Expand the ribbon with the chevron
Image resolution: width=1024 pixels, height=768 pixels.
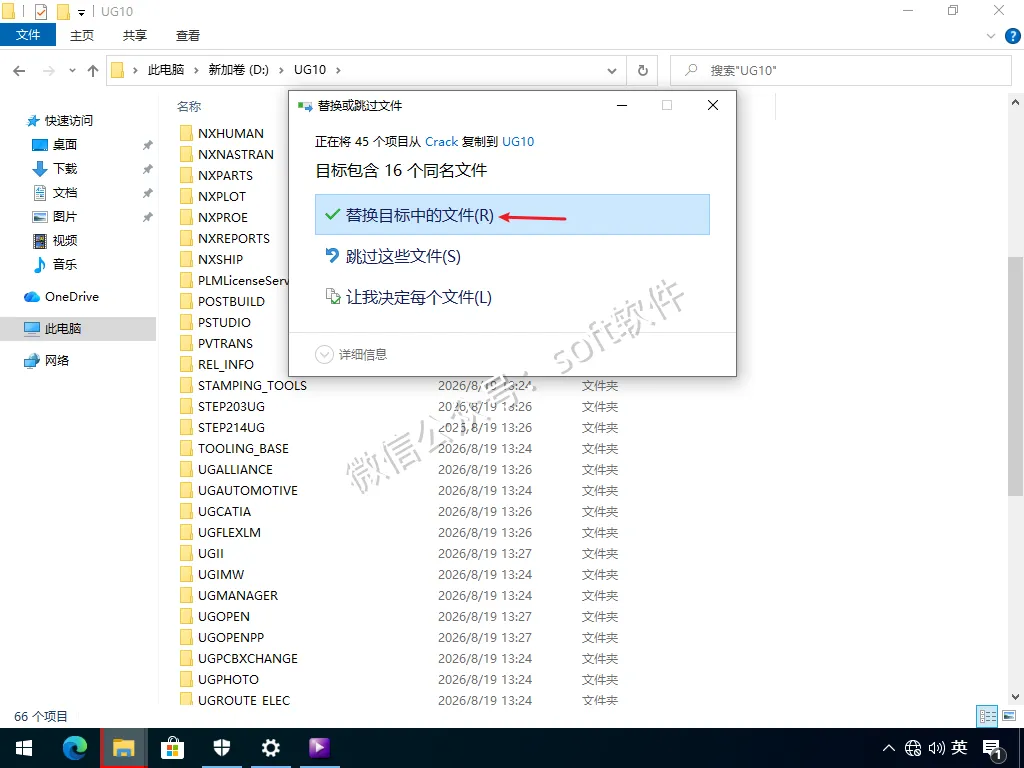tap(991, 36)
